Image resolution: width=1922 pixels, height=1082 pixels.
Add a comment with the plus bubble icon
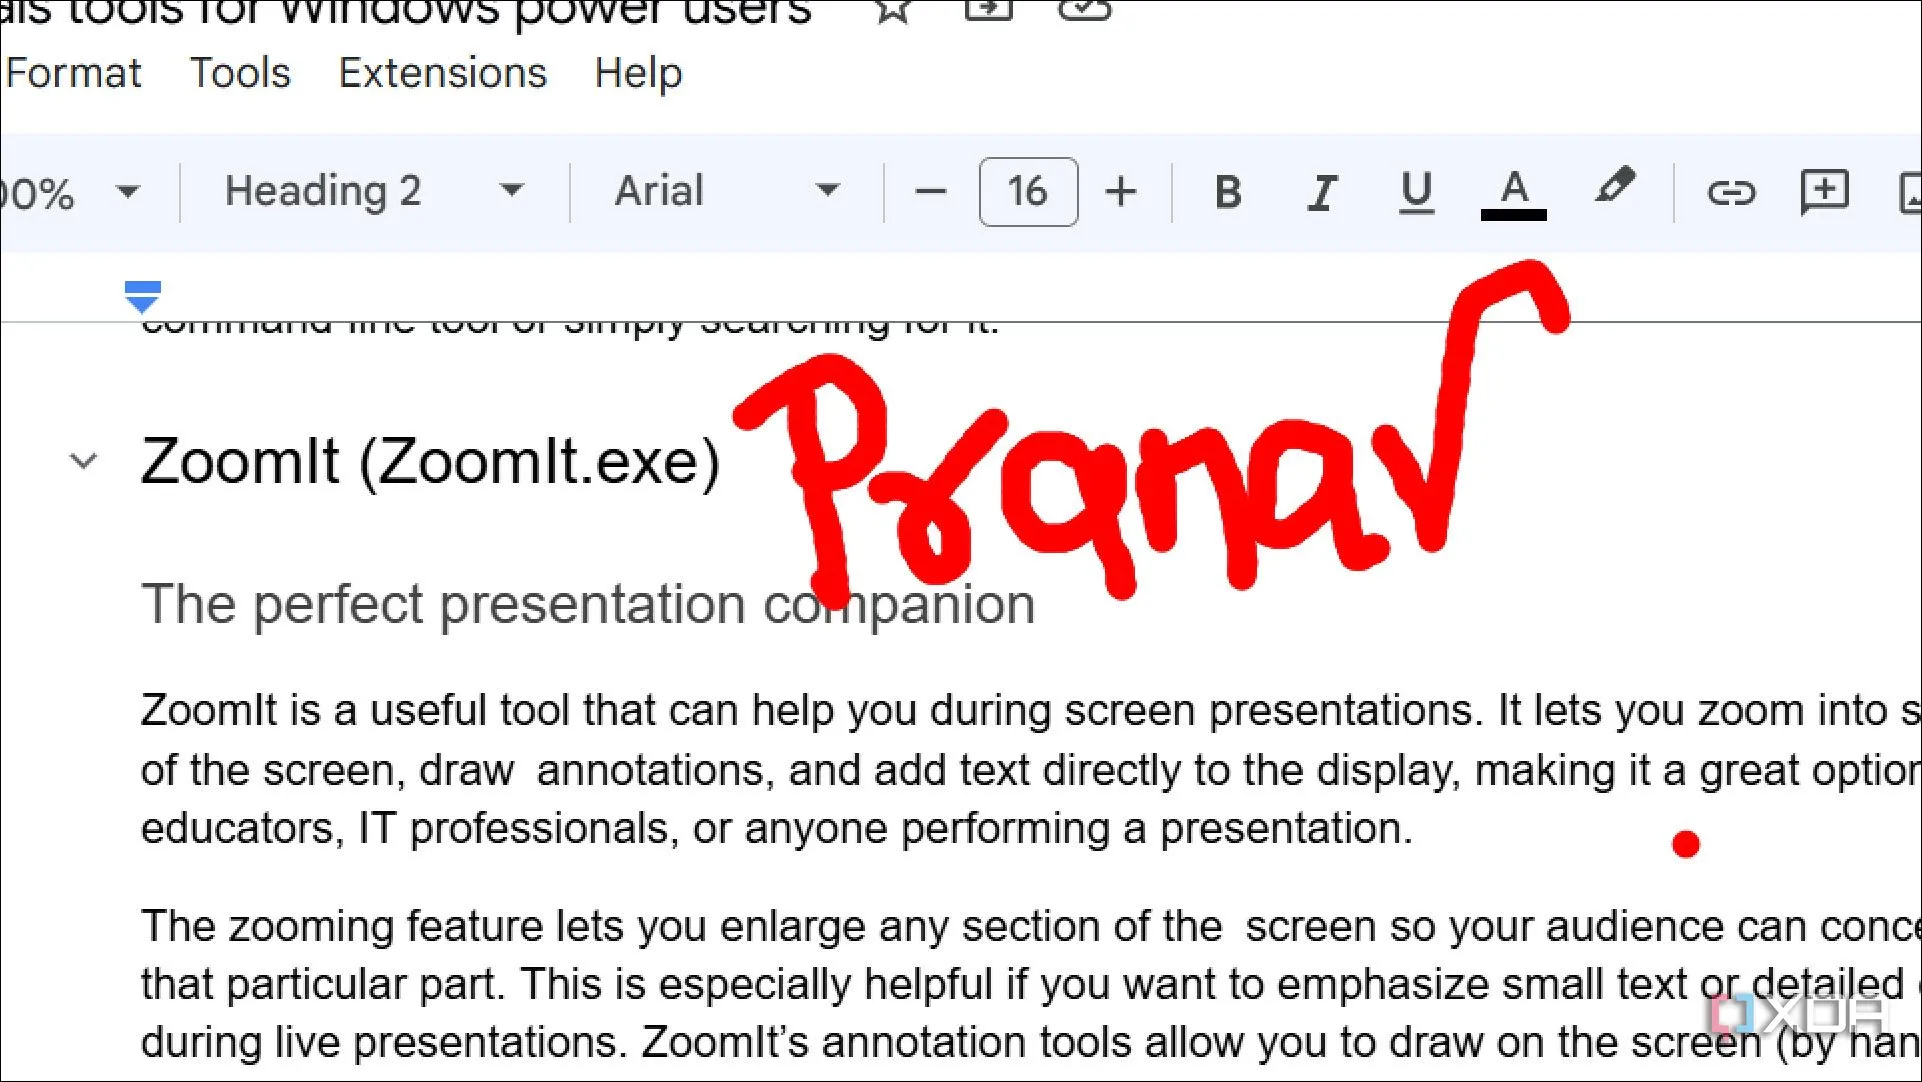(1825, 191)
